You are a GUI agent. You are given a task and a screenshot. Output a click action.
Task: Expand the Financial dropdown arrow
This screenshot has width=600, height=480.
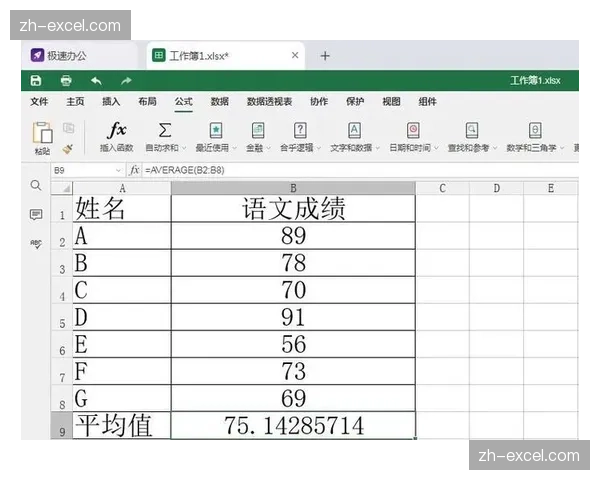[x=269, y=148]
